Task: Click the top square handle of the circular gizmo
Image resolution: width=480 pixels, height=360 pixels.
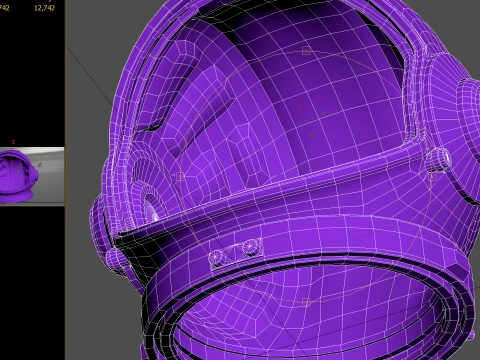Action: click(x=306, y=51)
